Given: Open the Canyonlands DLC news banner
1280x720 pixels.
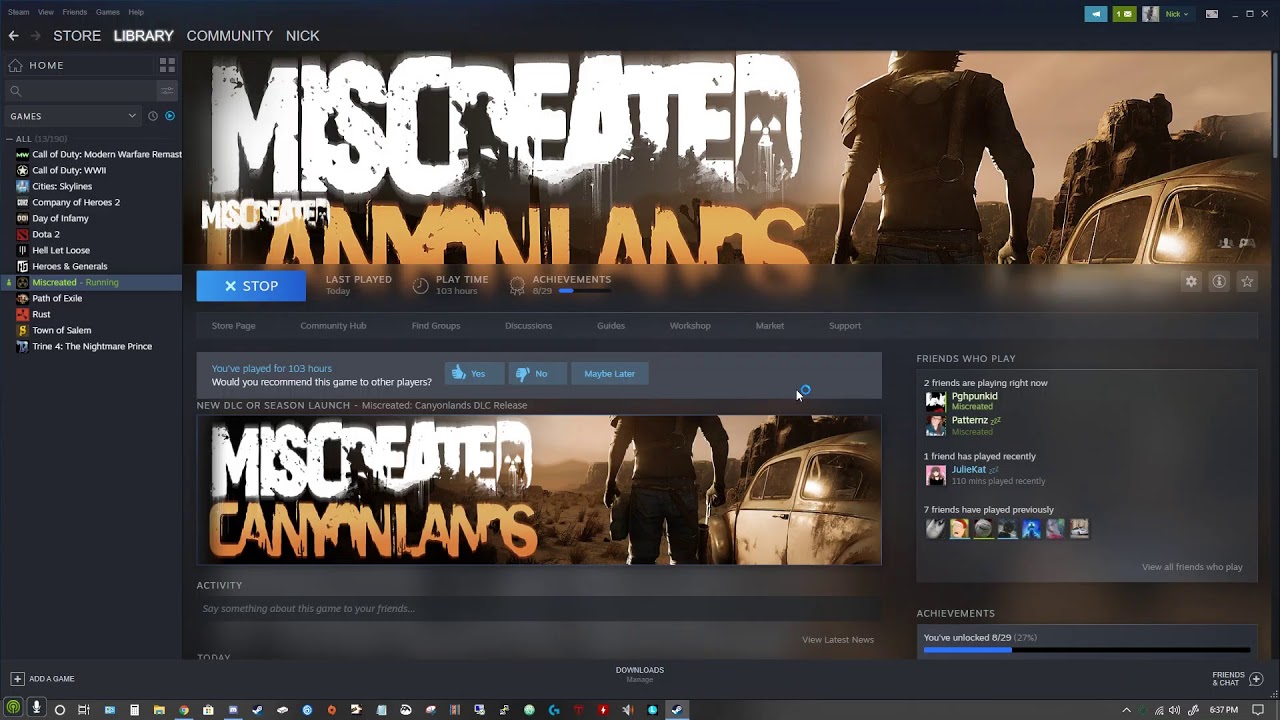Looking at the screenshot, I should click(x=539, y=490).
